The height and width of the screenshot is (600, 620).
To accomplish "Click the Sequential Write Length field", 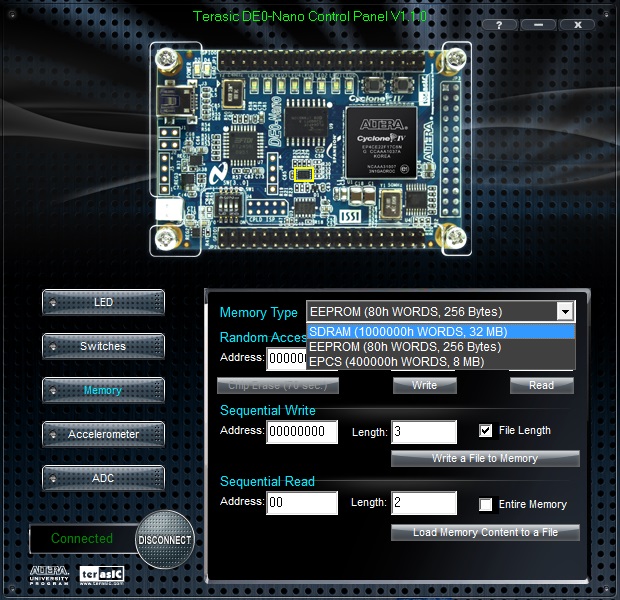I will [424, 432].
